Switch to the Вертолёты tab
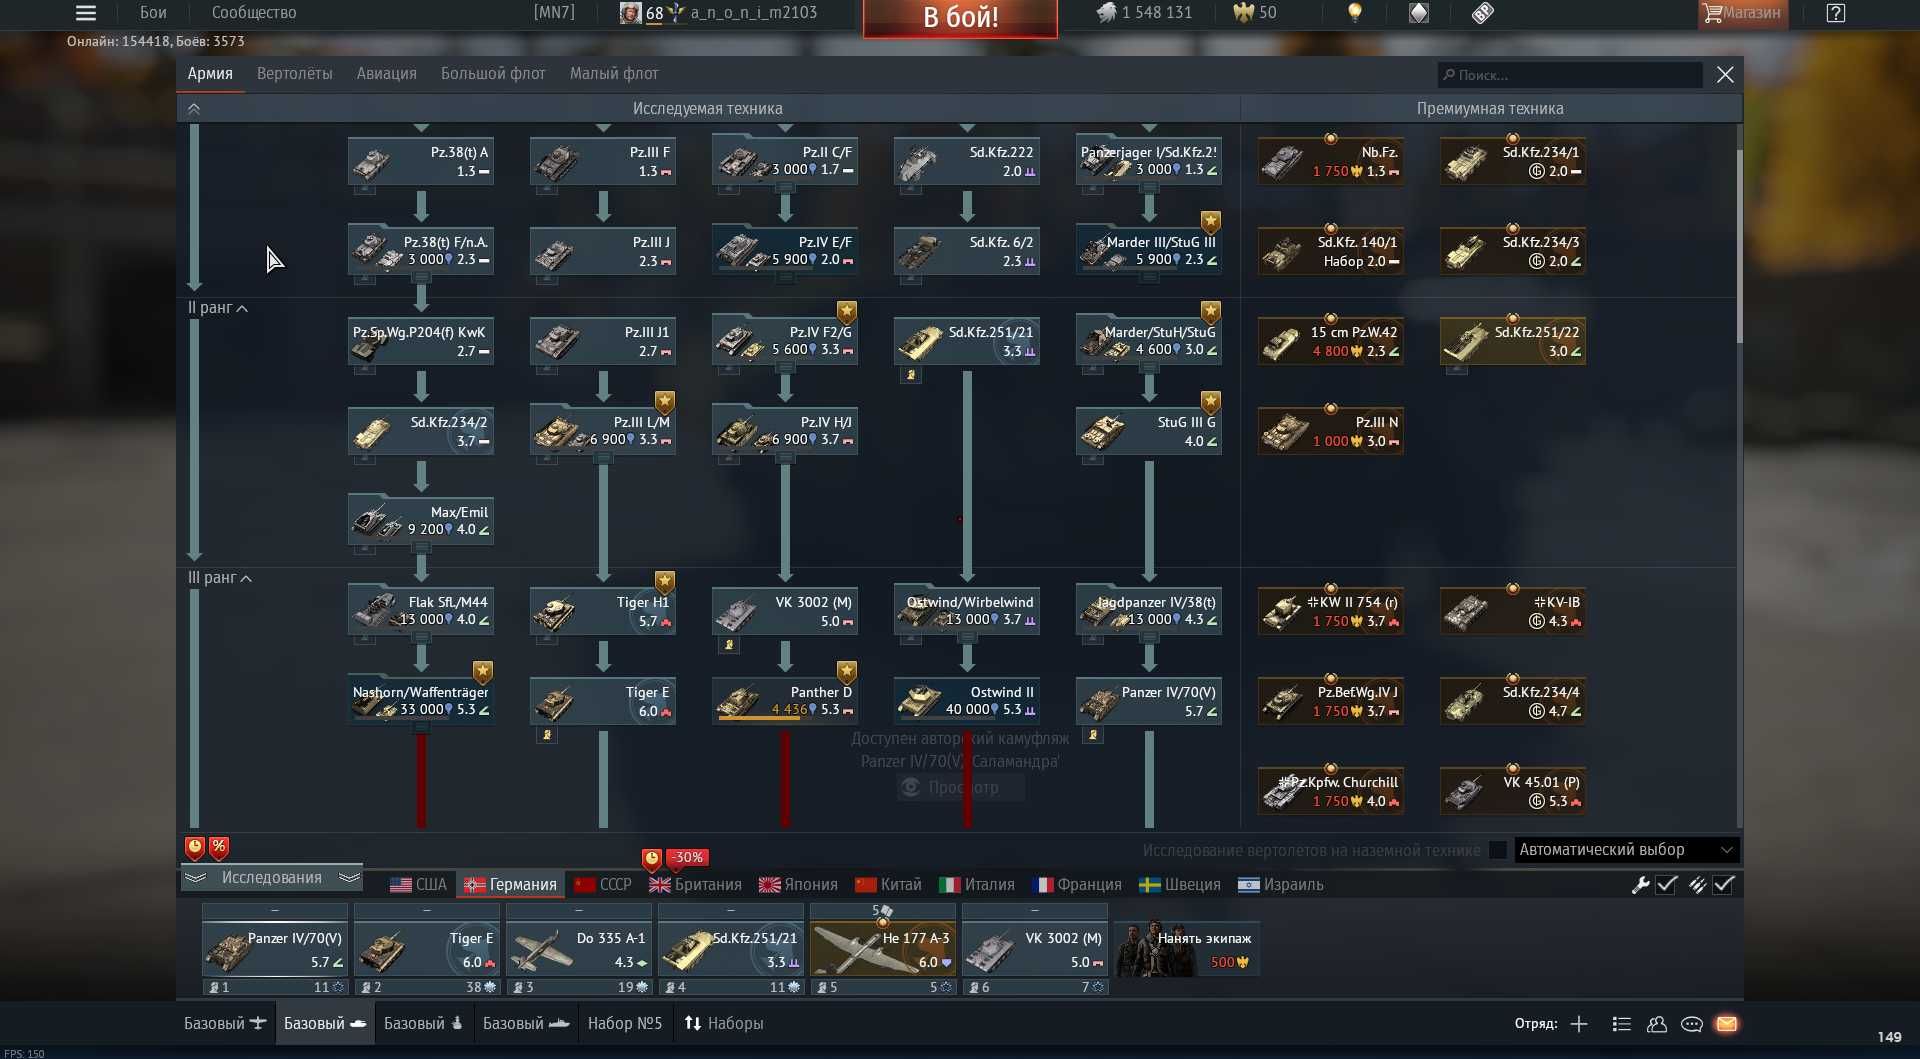1920x1059 pixels. 295,74
